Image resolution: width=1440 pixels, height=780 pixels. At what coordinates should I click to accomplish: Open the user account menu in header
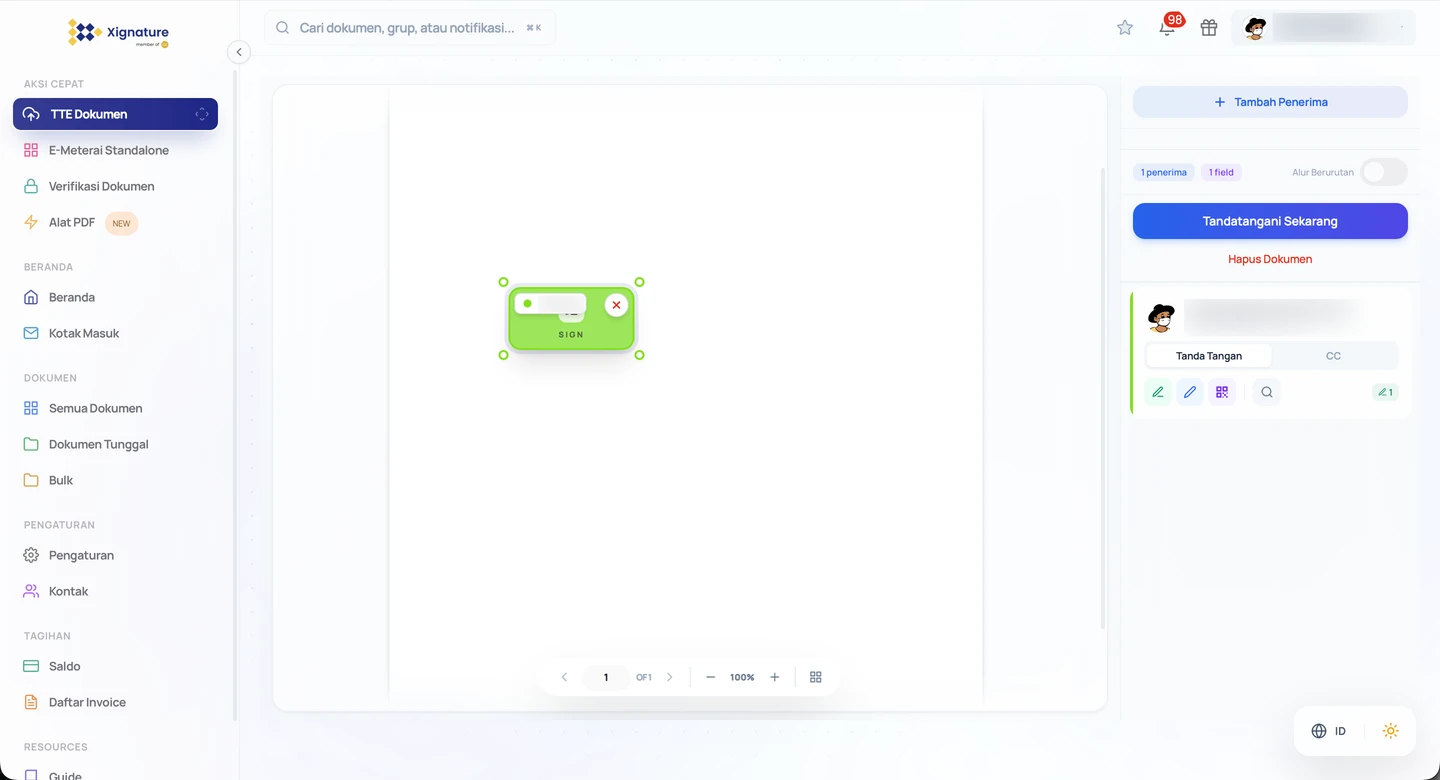[x=1324, y=28]
